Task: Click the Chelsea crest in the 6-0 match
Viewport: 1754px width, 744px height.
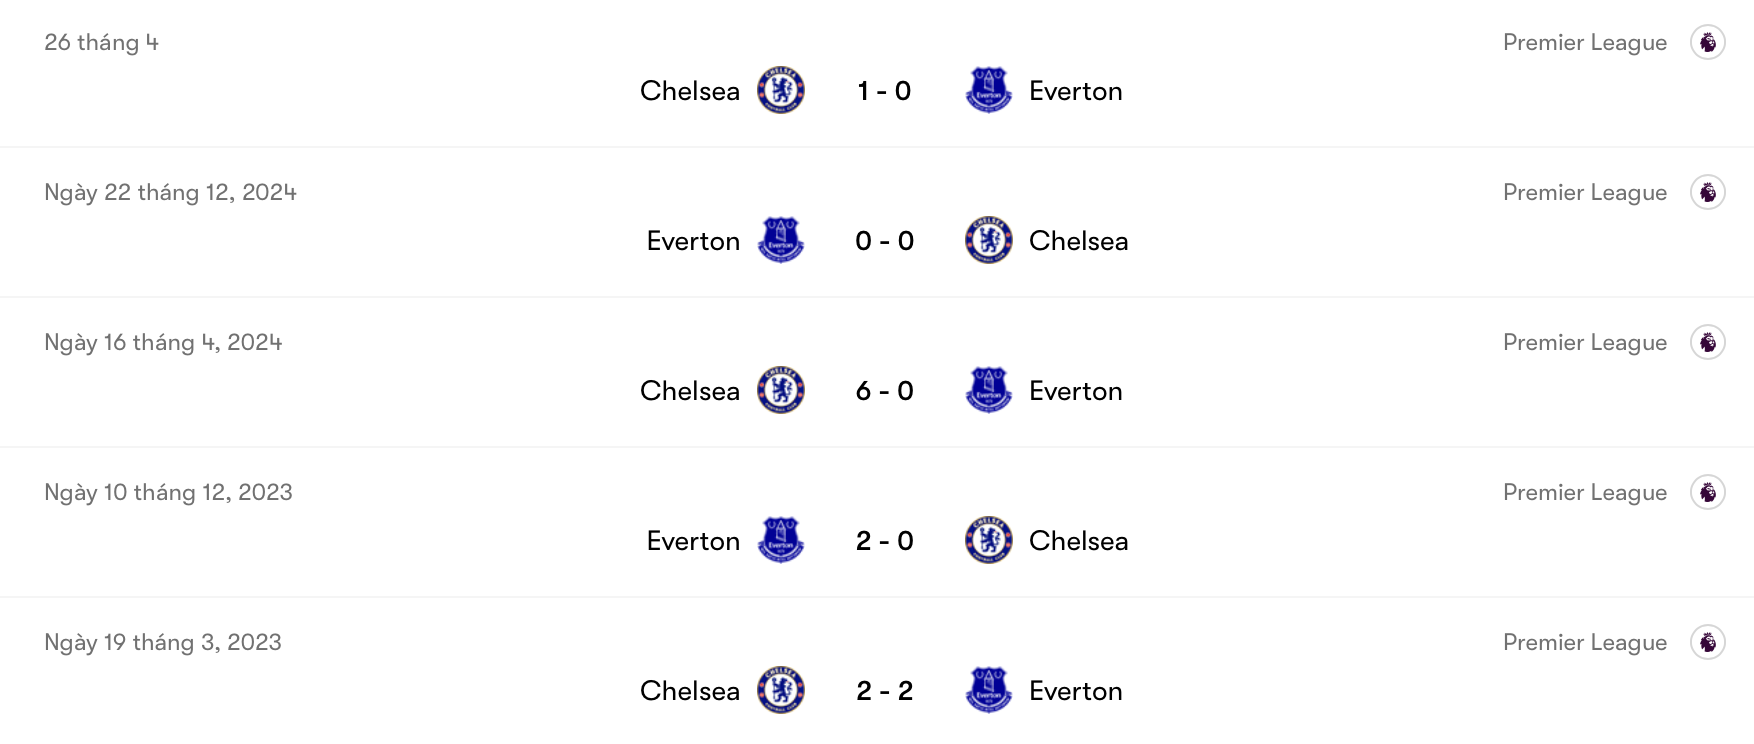Action: coord(782,390)
